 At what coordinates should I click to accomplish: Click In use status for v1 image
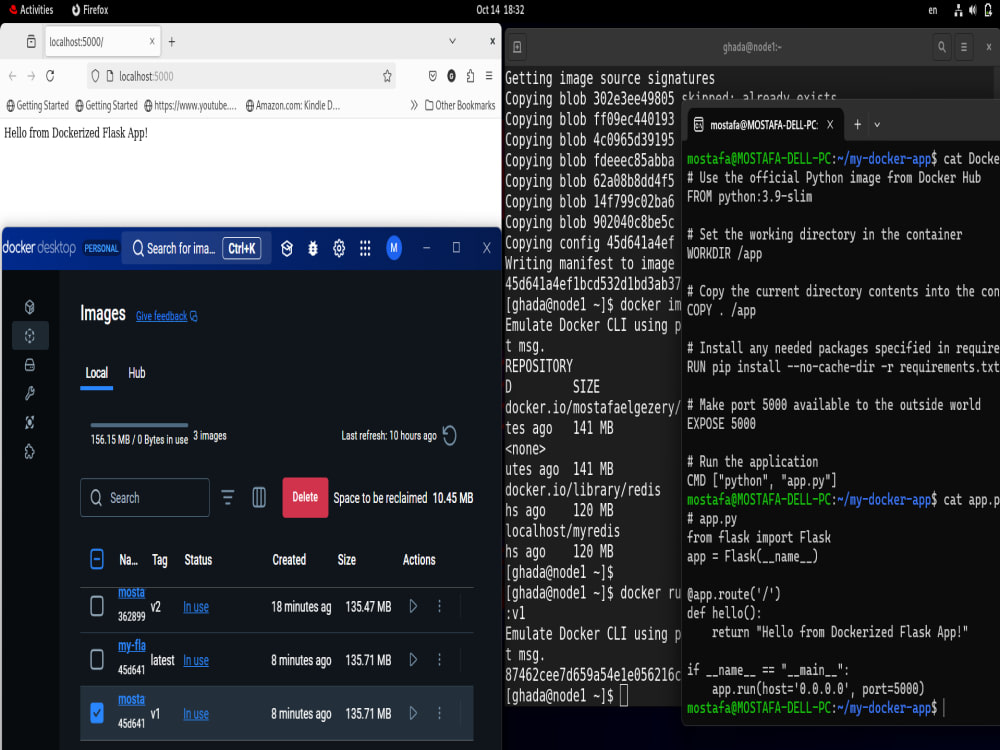[x=196, y=714]
